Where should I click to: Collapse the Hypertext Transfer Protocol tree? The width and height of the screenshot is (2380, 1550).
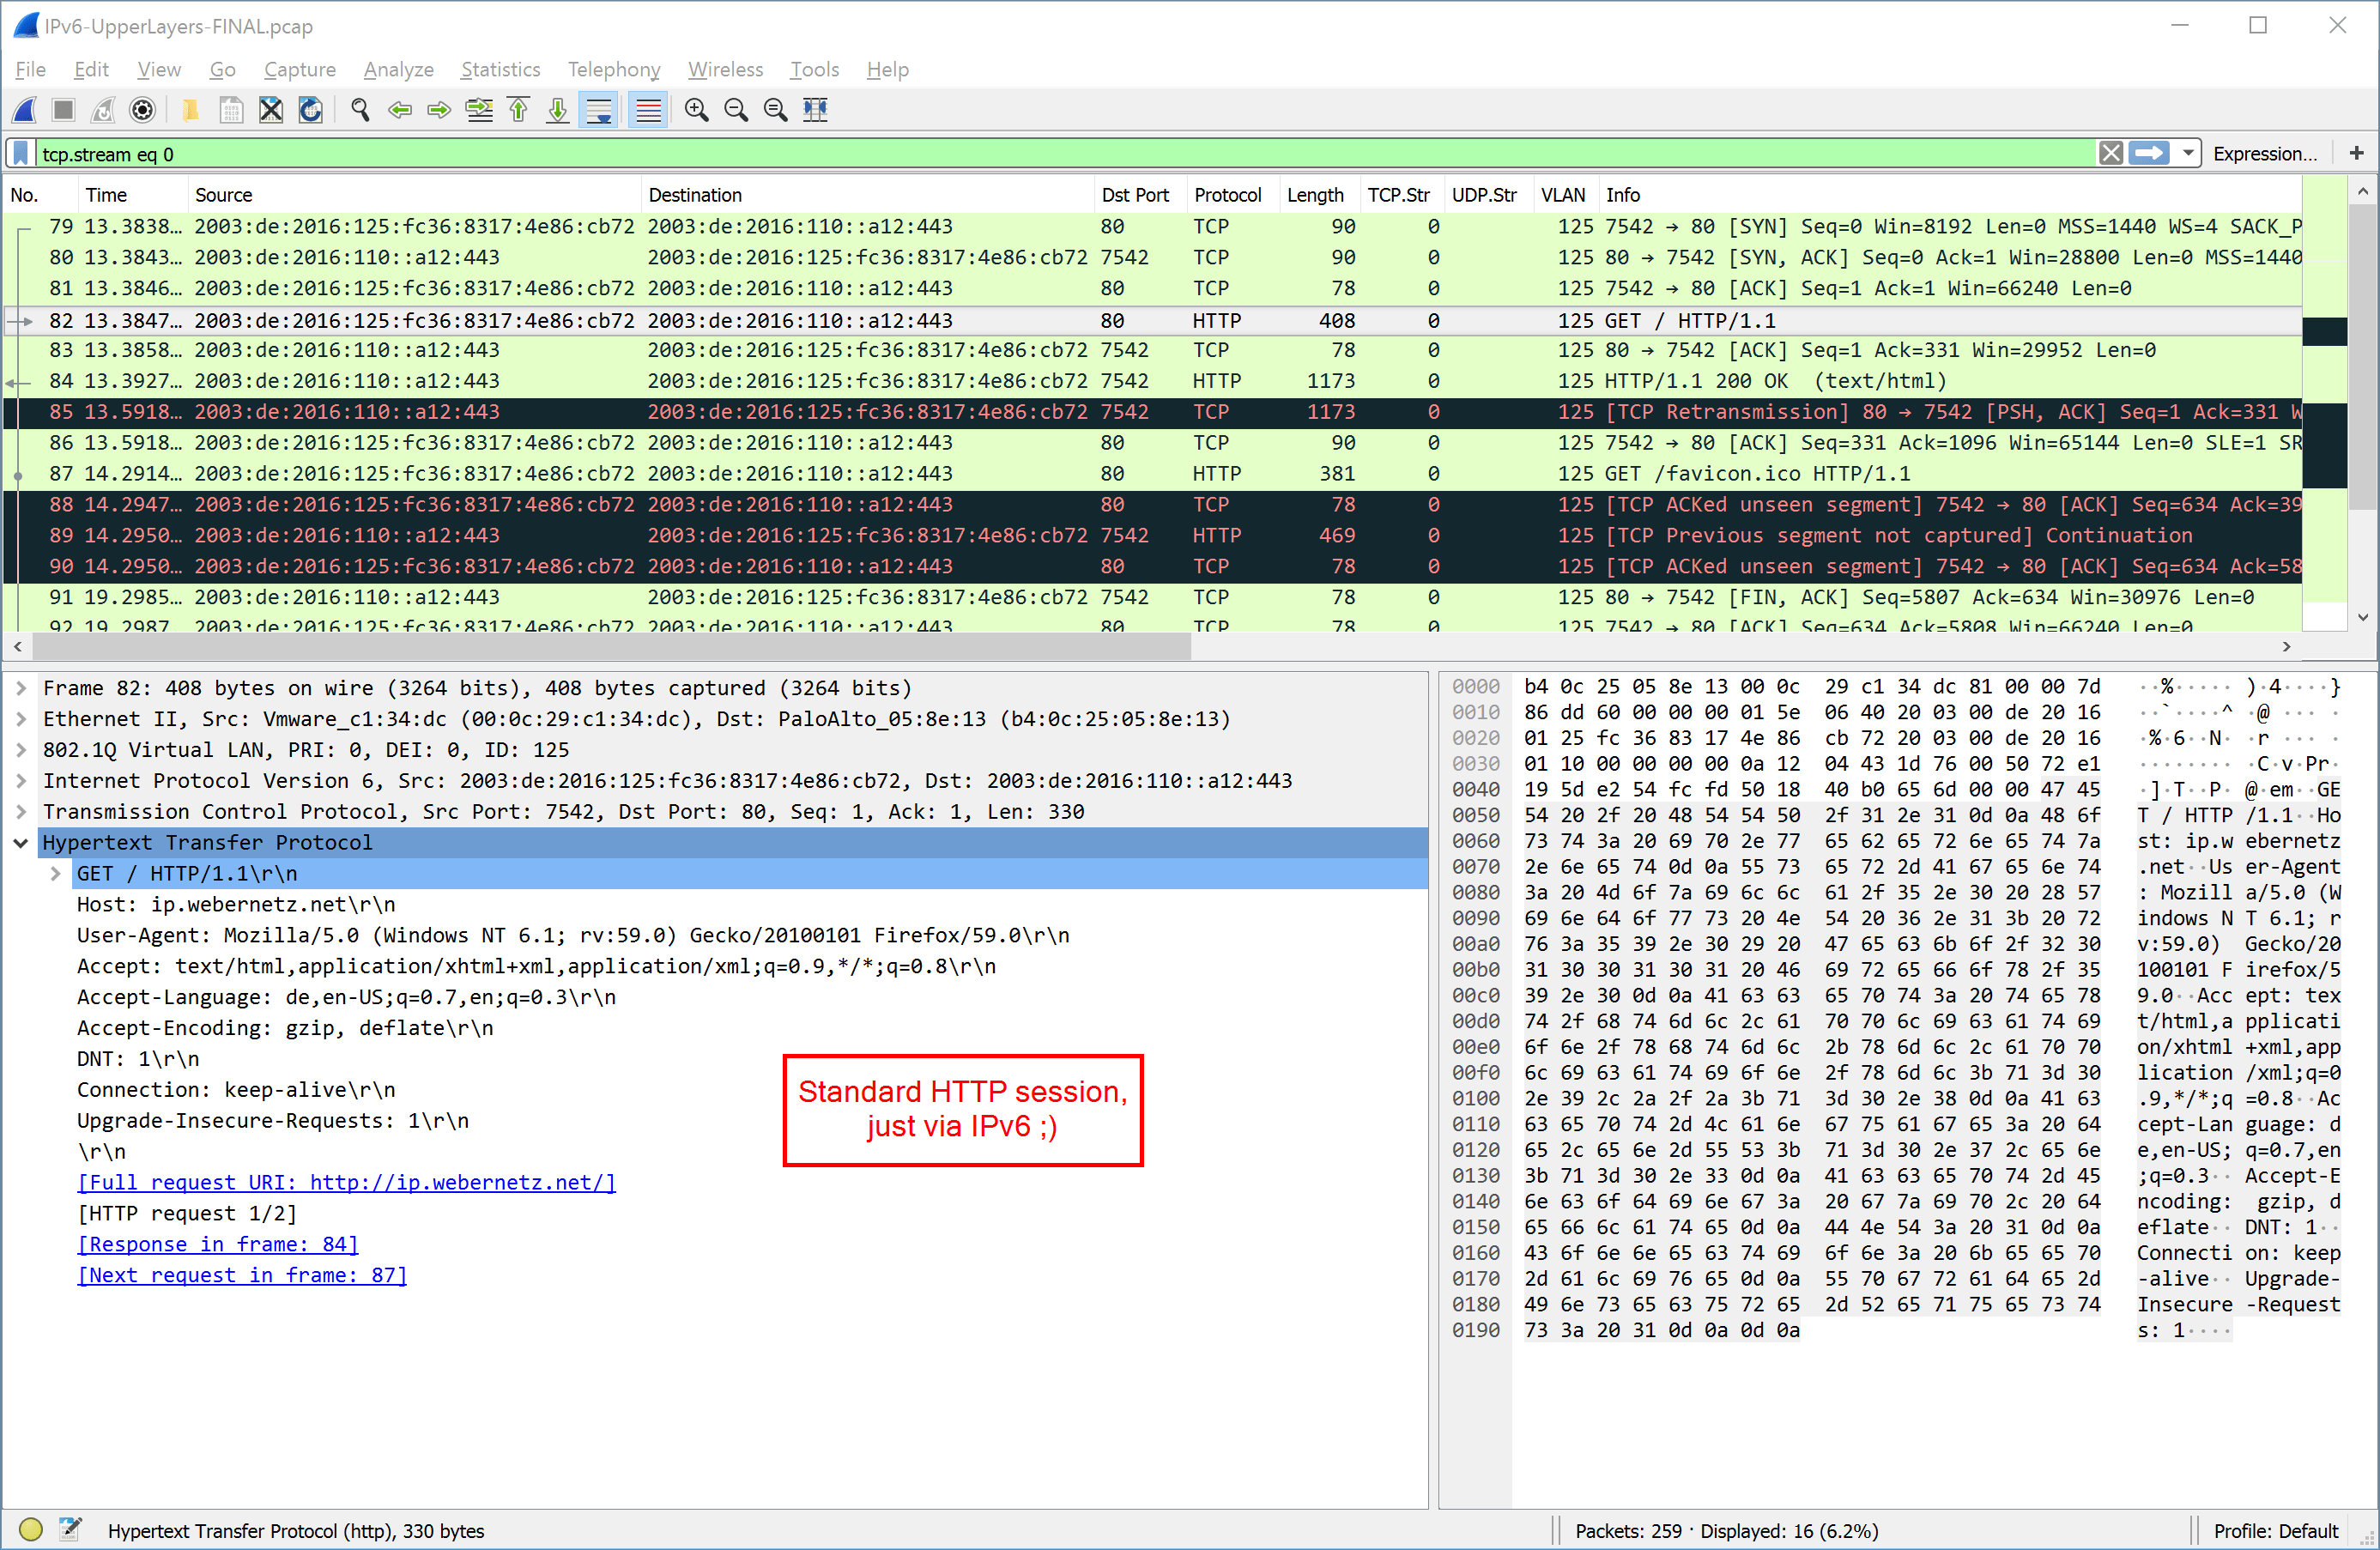(x=20, y=843)
